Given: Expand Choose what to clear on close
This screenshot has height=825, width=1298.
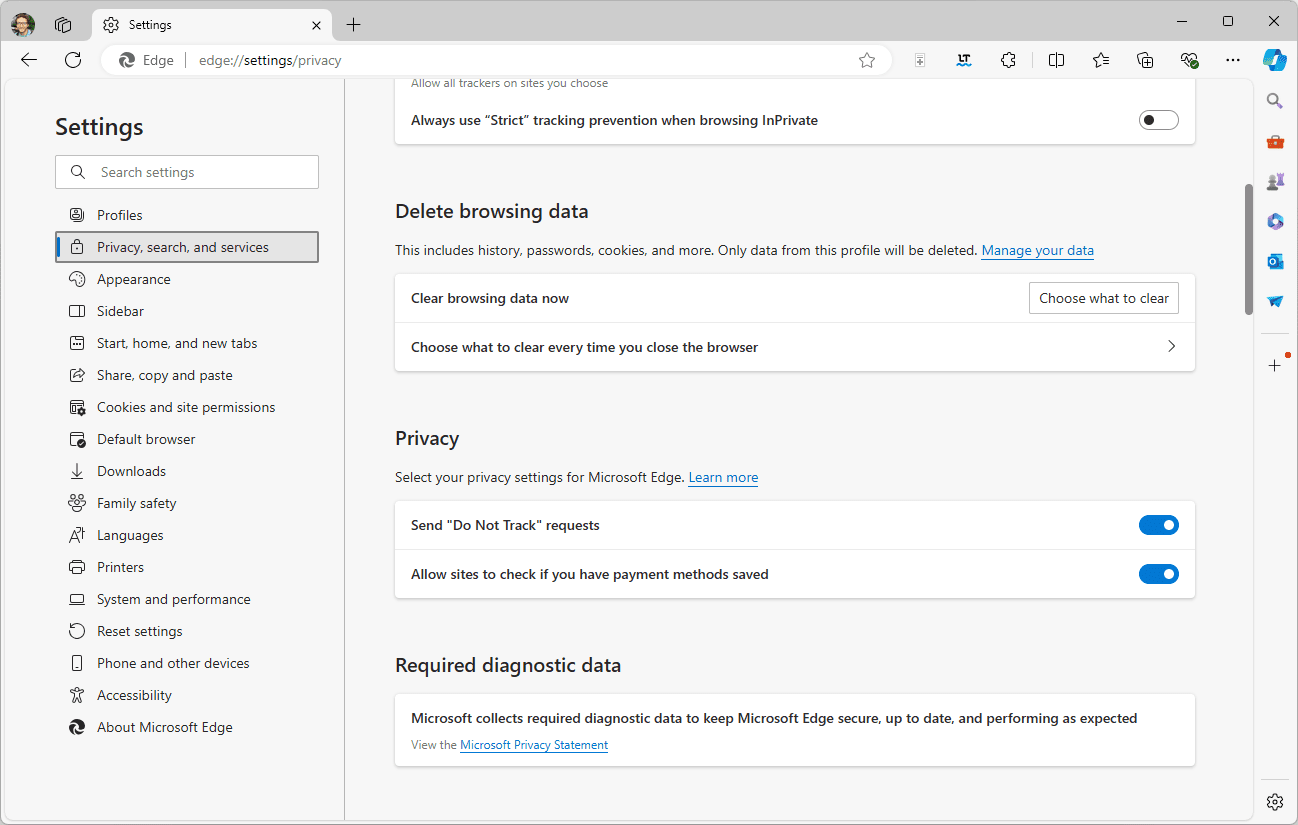Looking at the screenshot, I should (1171, 347).
